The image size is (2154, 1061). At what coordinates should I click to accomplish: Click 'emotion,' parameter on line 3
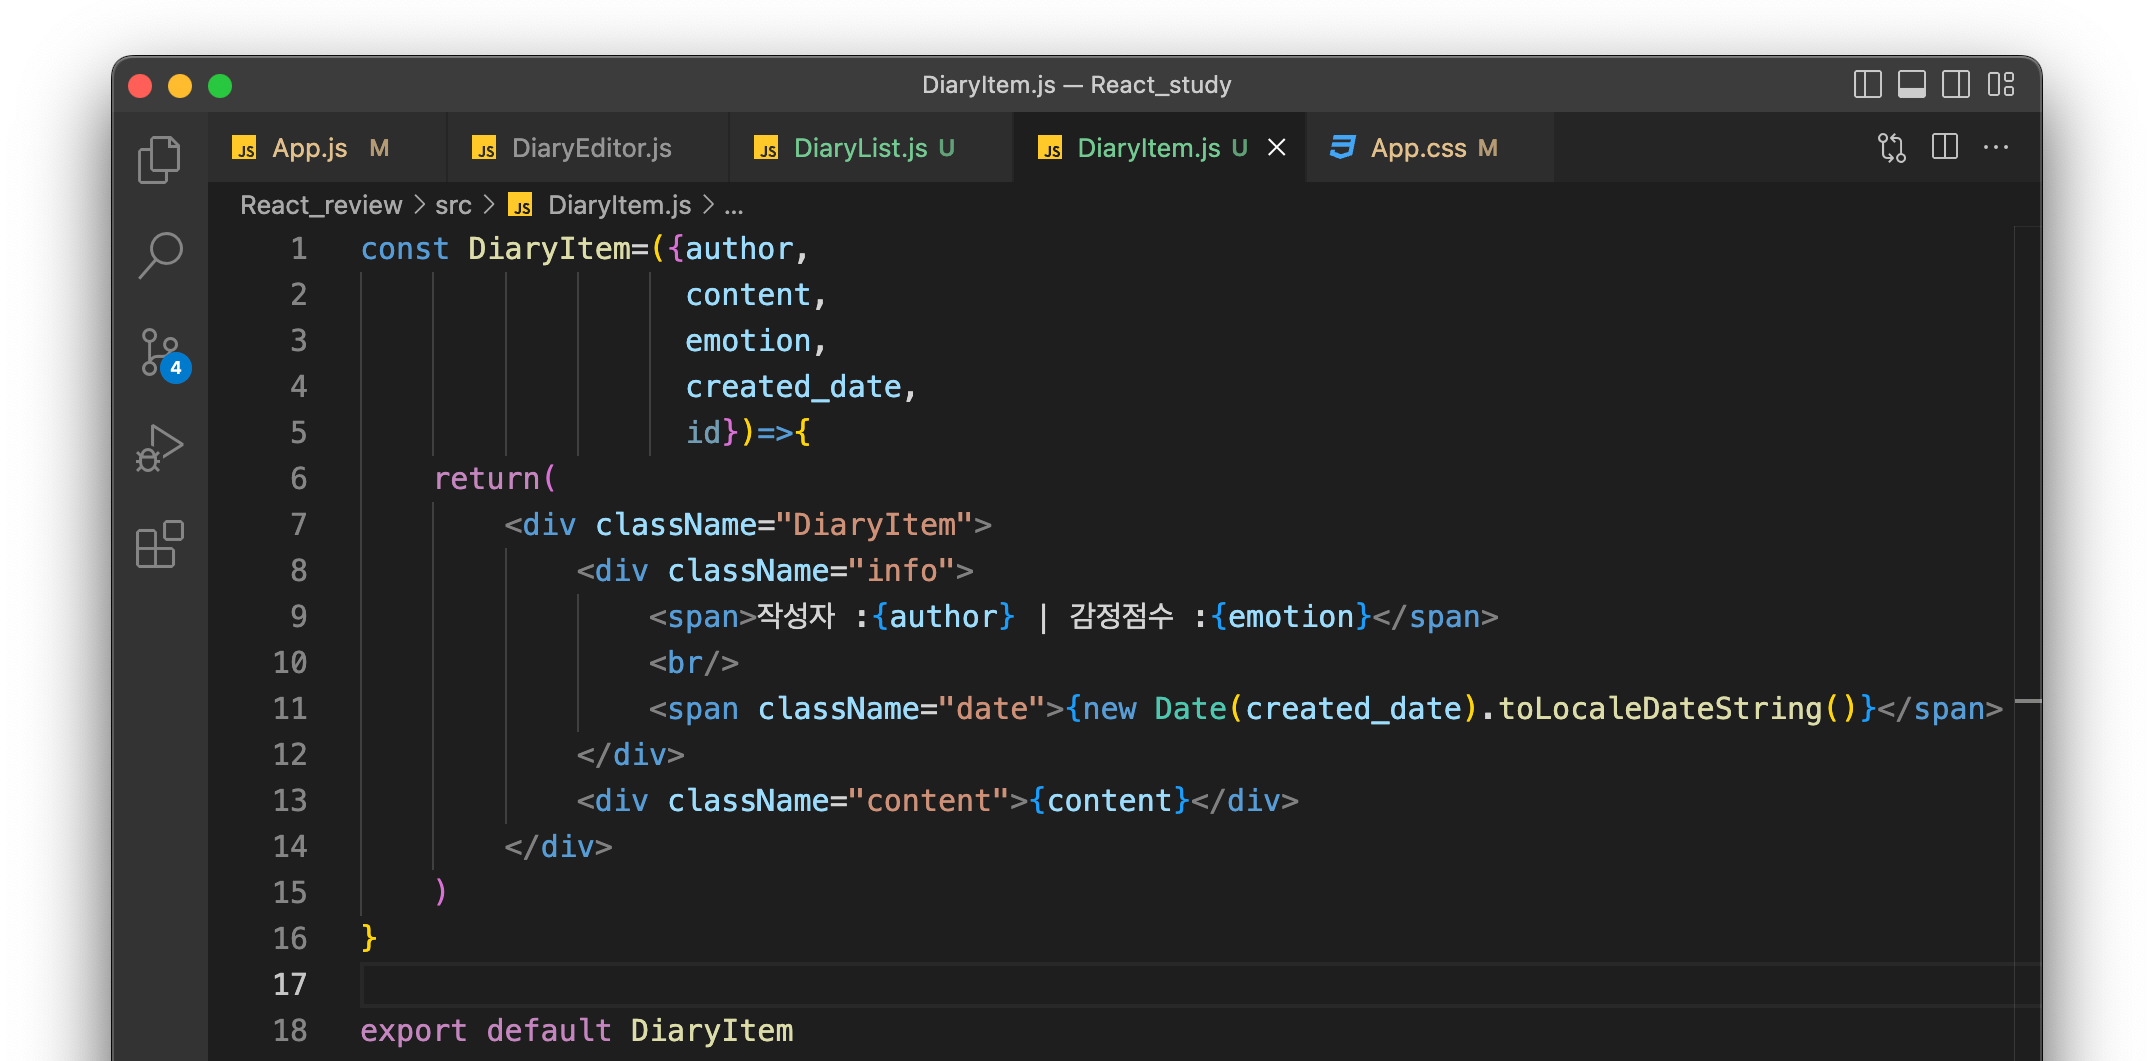coord(756,341)
